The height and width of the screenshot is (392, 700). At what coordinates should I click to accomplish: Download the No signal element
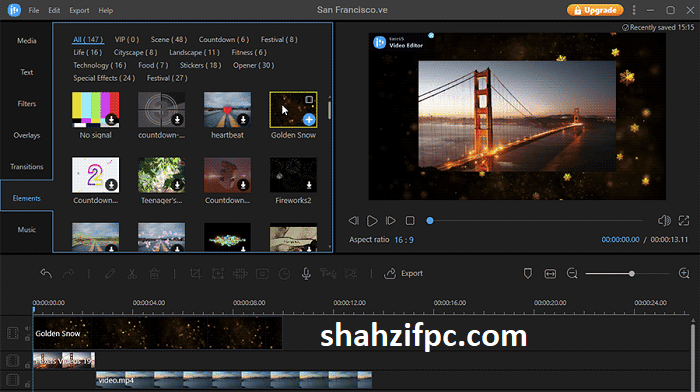pos(111,120)
